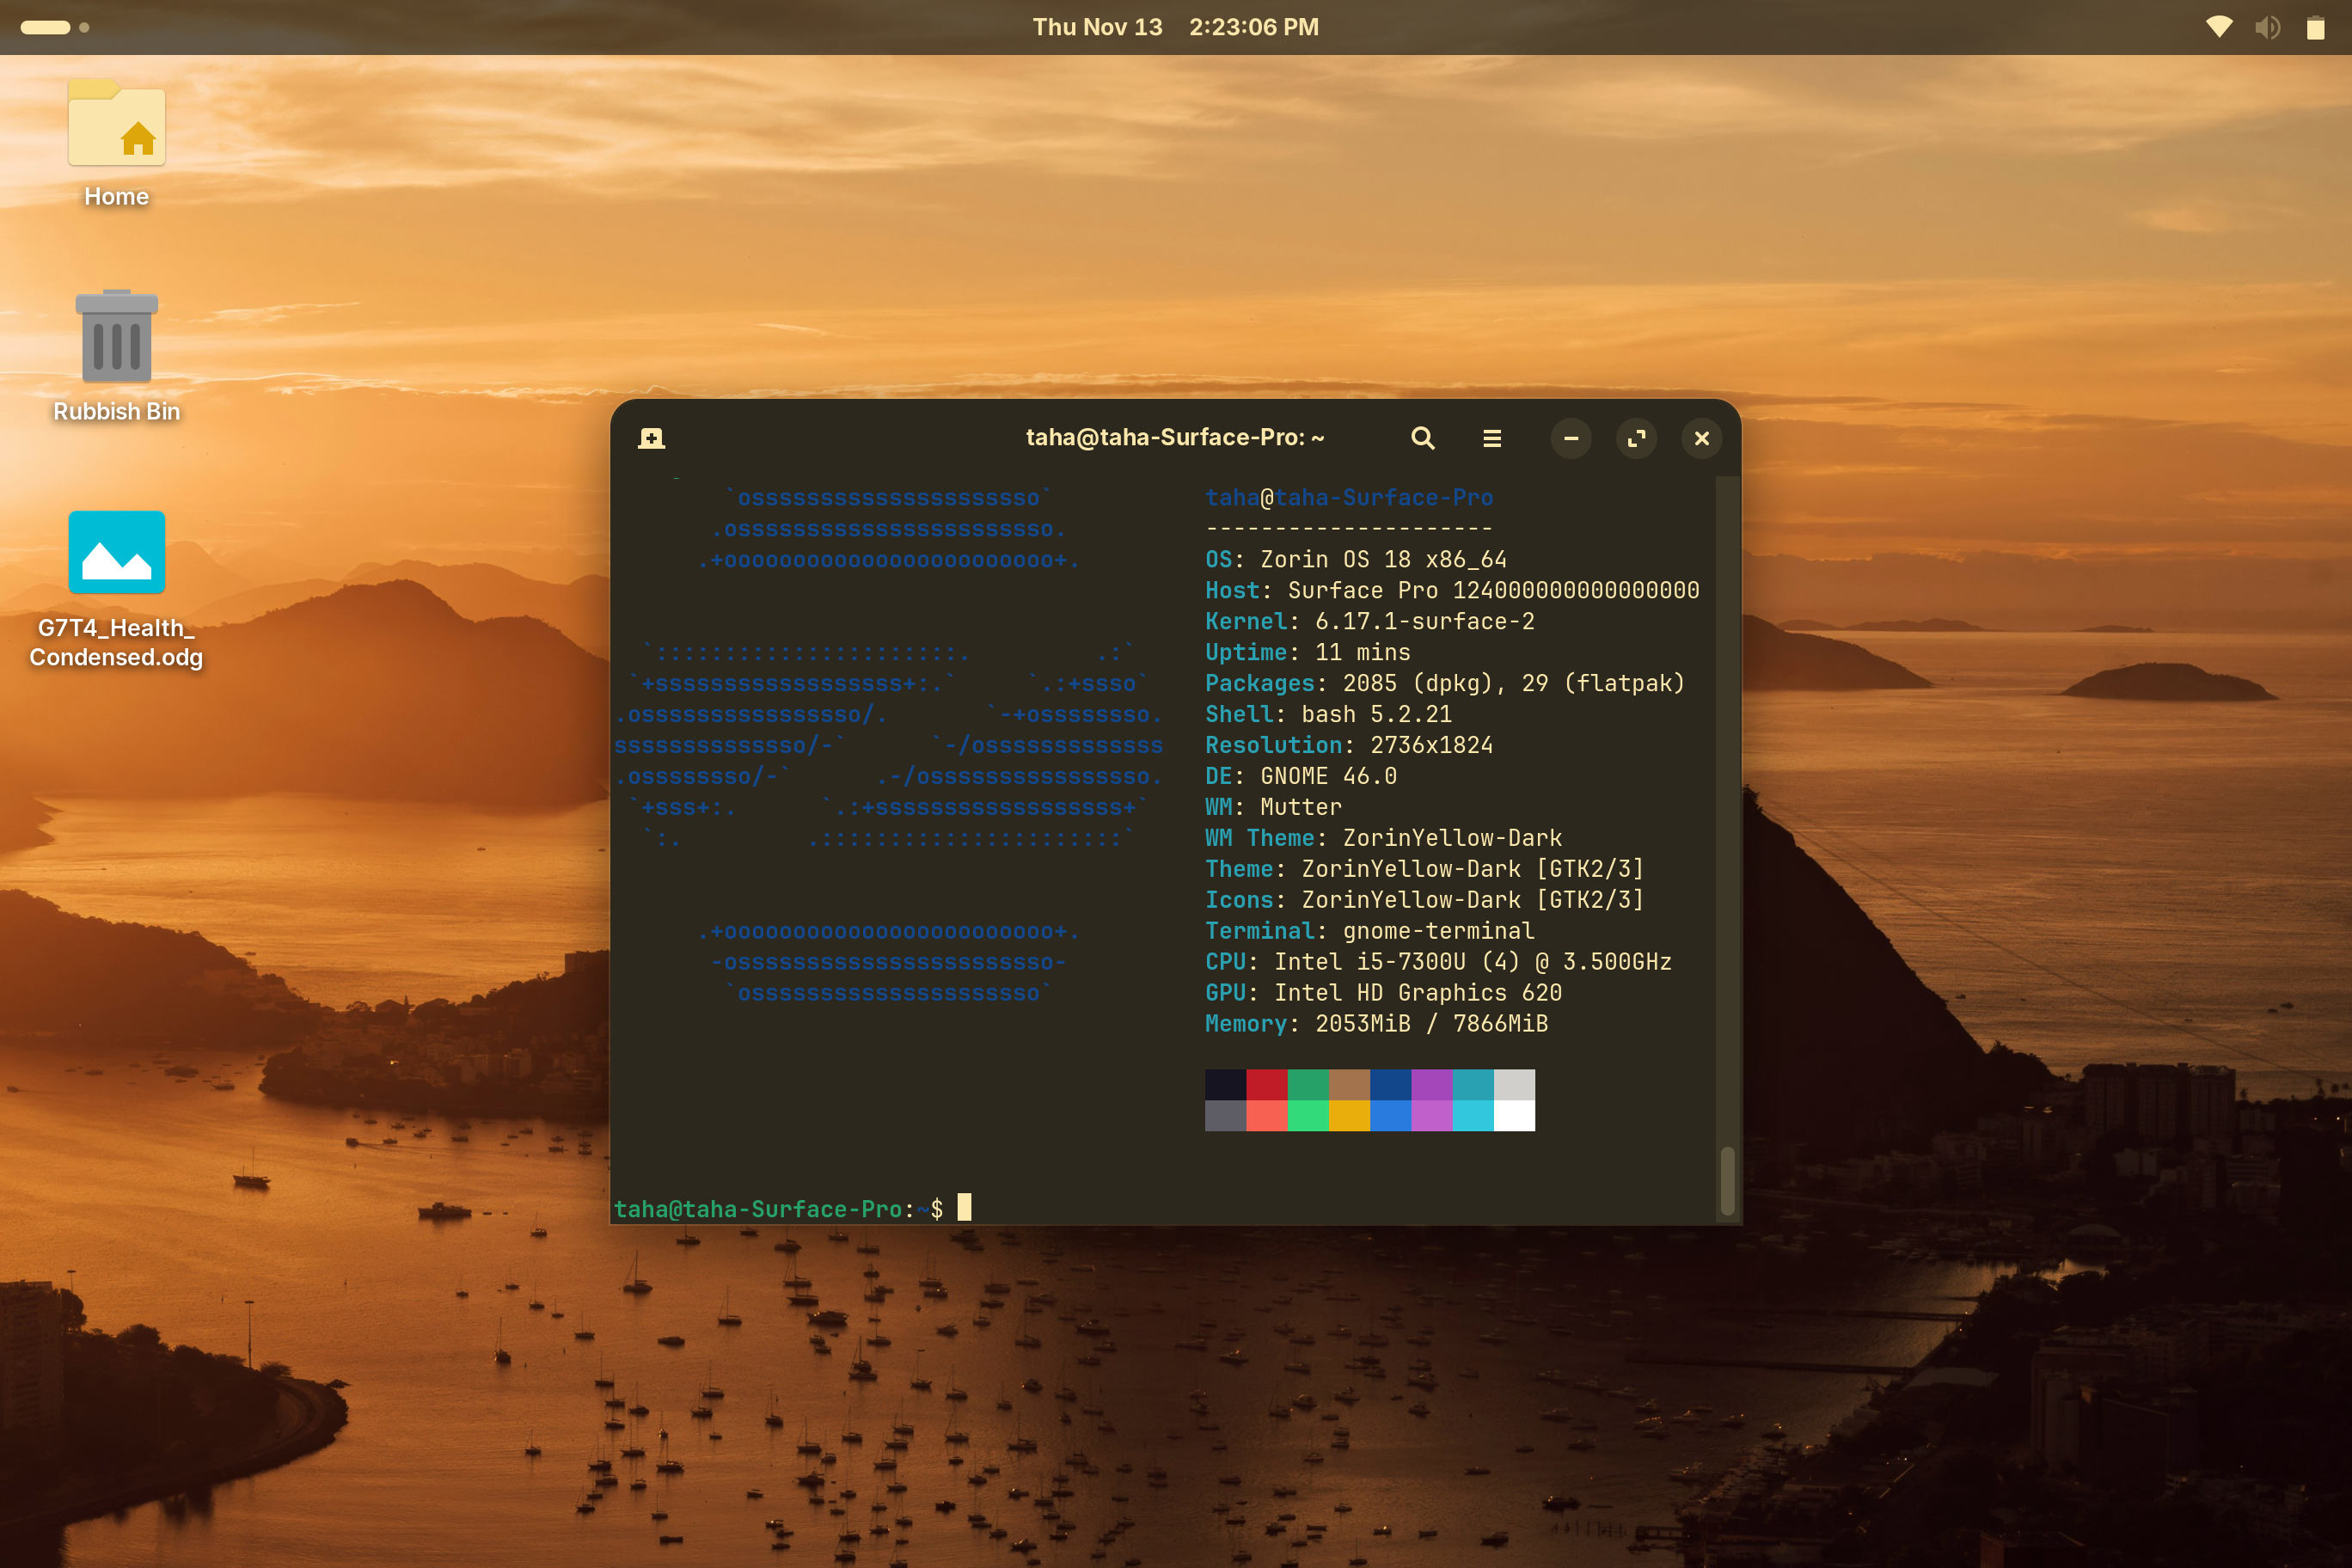Close the terminal window

(1701, 438)
